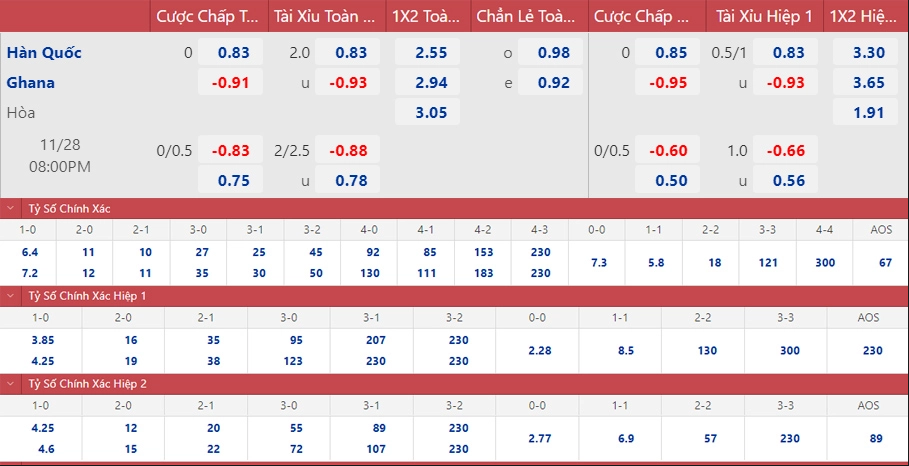
Task: Pick correct score 0-0 odds 7.3
Action: [x=597, y=263]
